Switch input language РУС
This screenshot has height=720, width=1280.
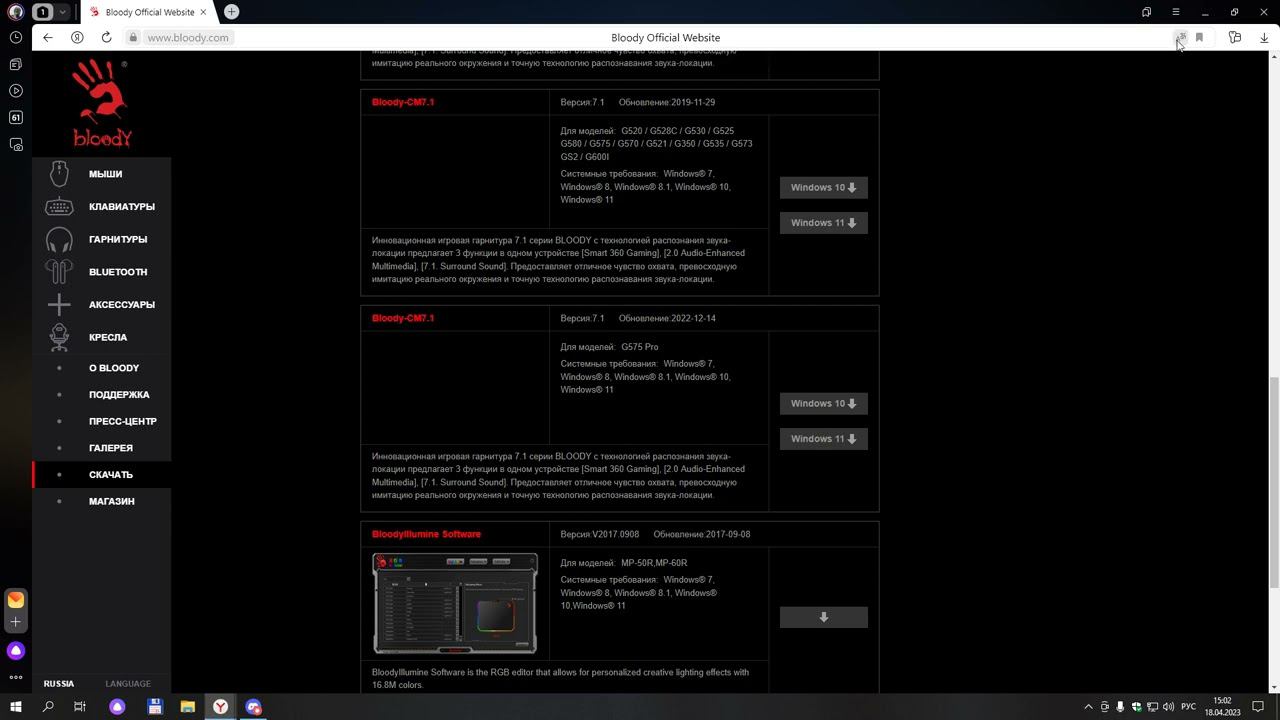[x=1188, y=707]
